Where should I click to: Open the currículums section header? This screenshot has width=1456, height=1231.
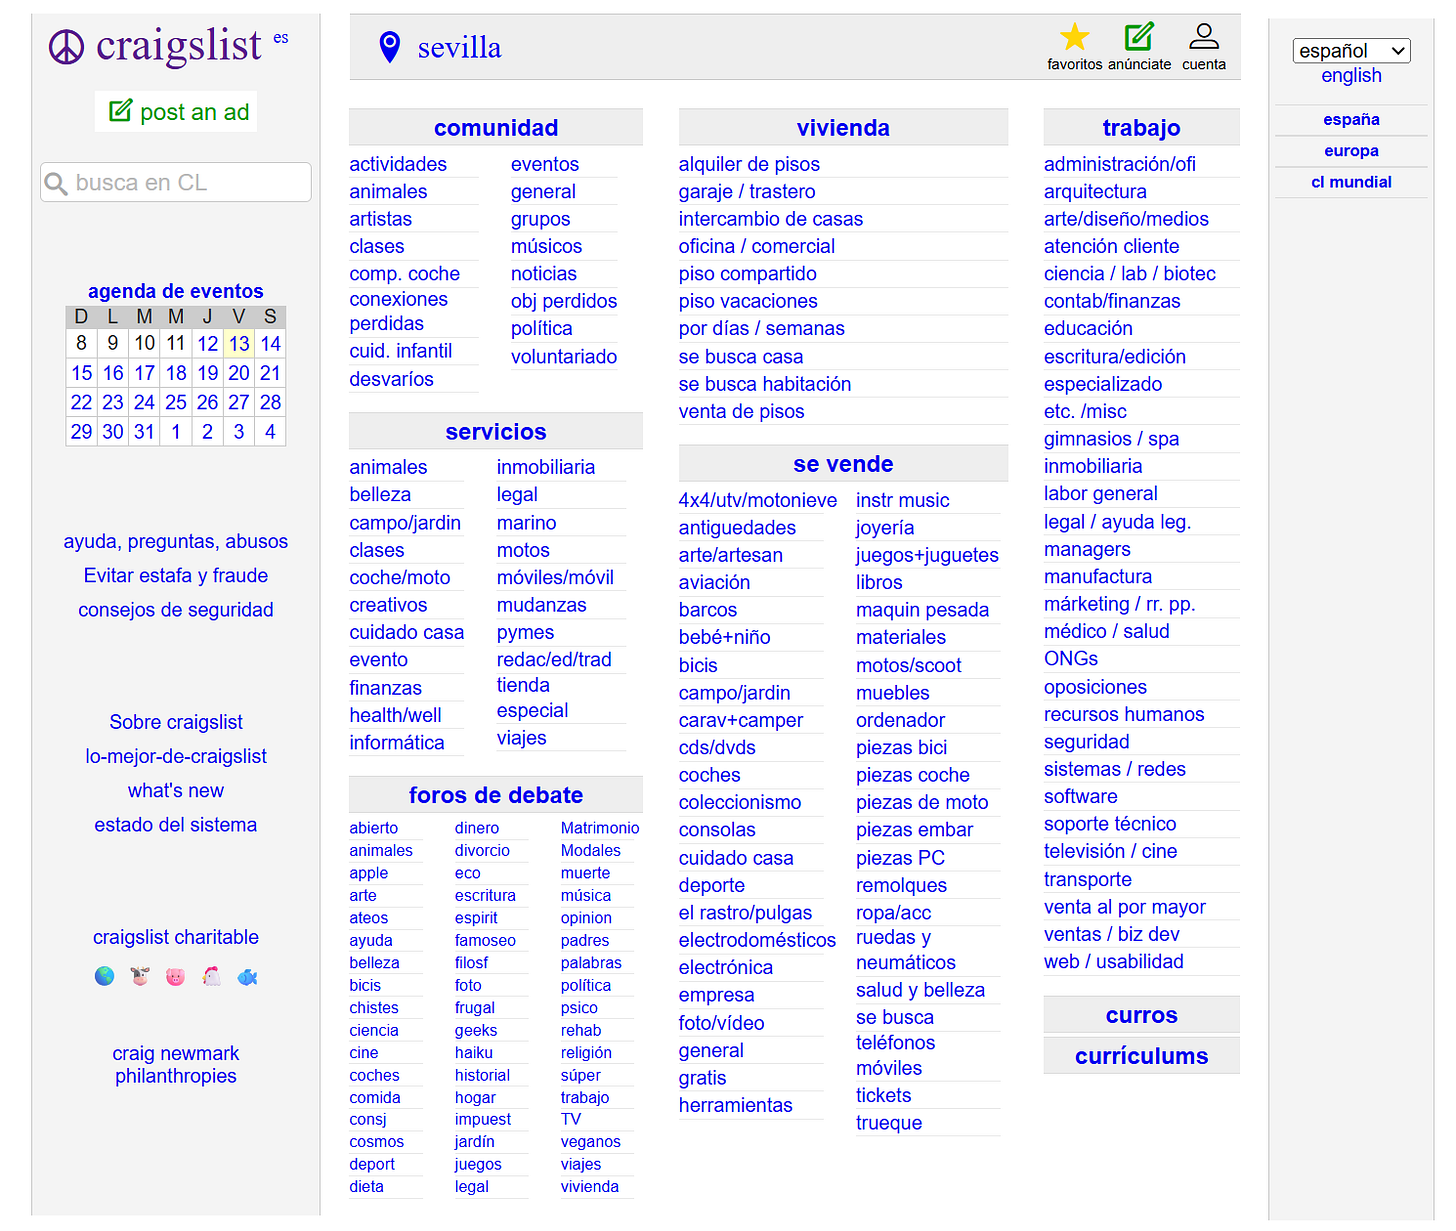1141,1056
